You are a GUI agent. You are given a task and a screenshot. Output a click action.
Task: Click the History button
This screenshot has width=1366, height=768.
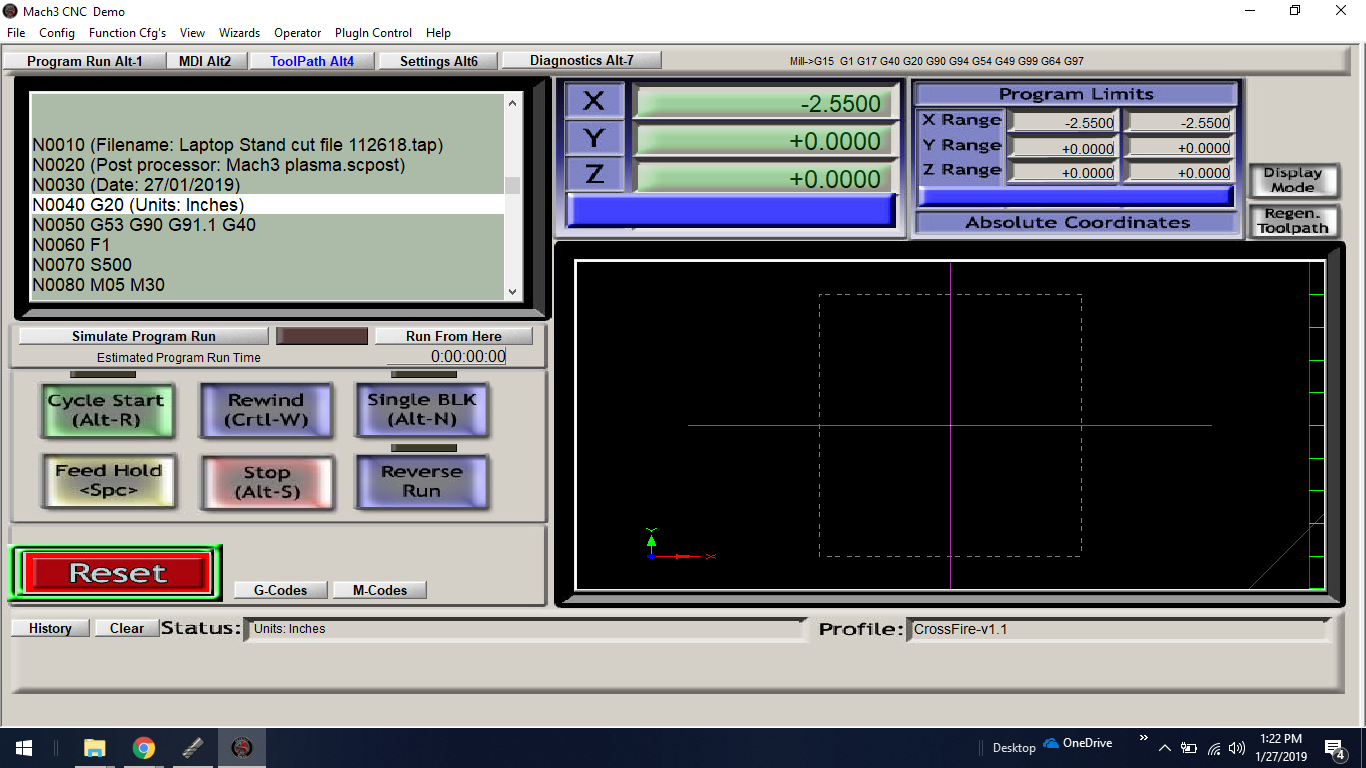(x=50, y=628)
